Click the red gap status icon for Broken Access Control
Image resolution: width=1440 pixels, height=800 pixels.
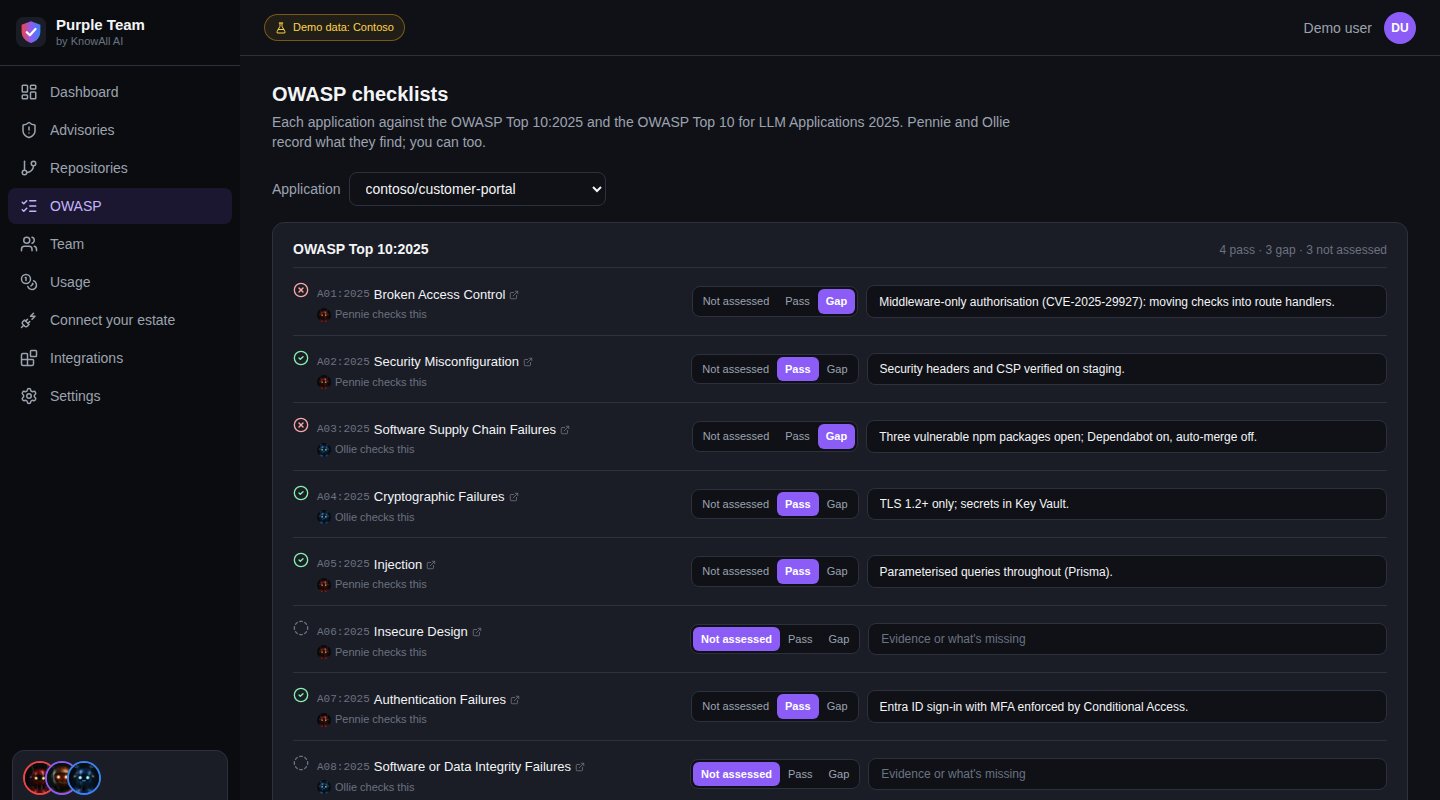point(301,290)
